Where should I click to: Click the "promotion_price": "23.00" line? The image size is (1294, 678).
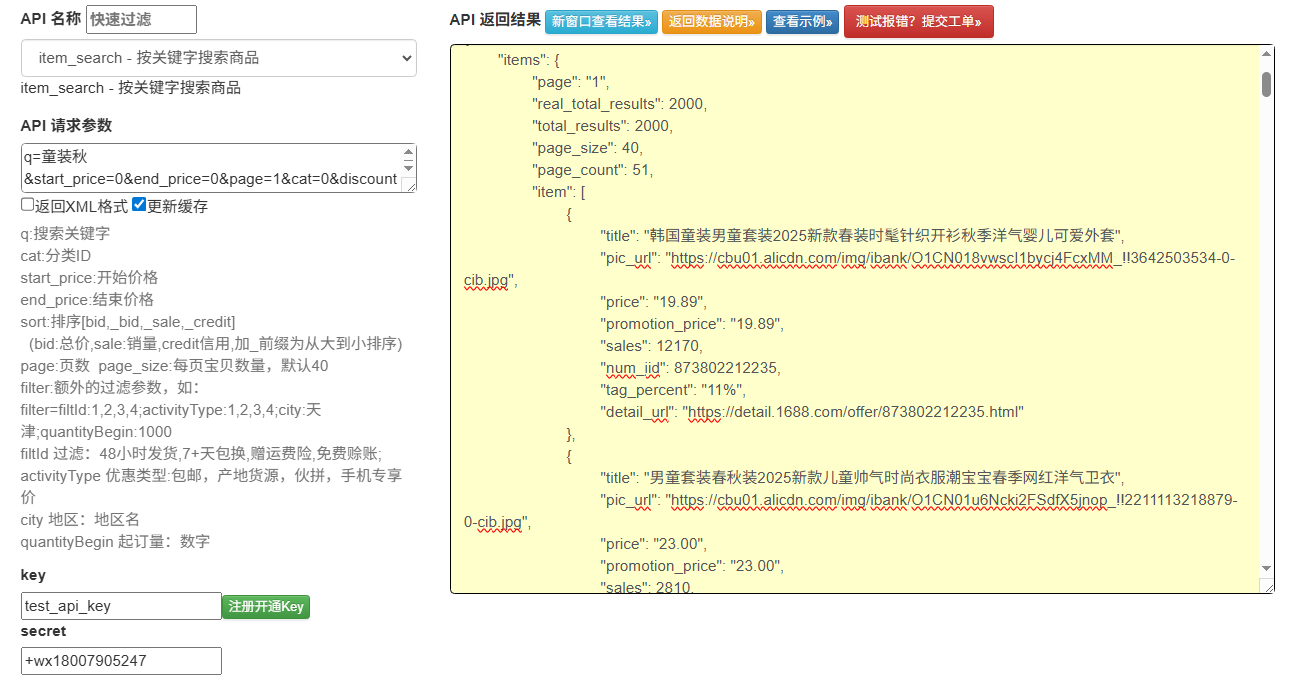693,566
